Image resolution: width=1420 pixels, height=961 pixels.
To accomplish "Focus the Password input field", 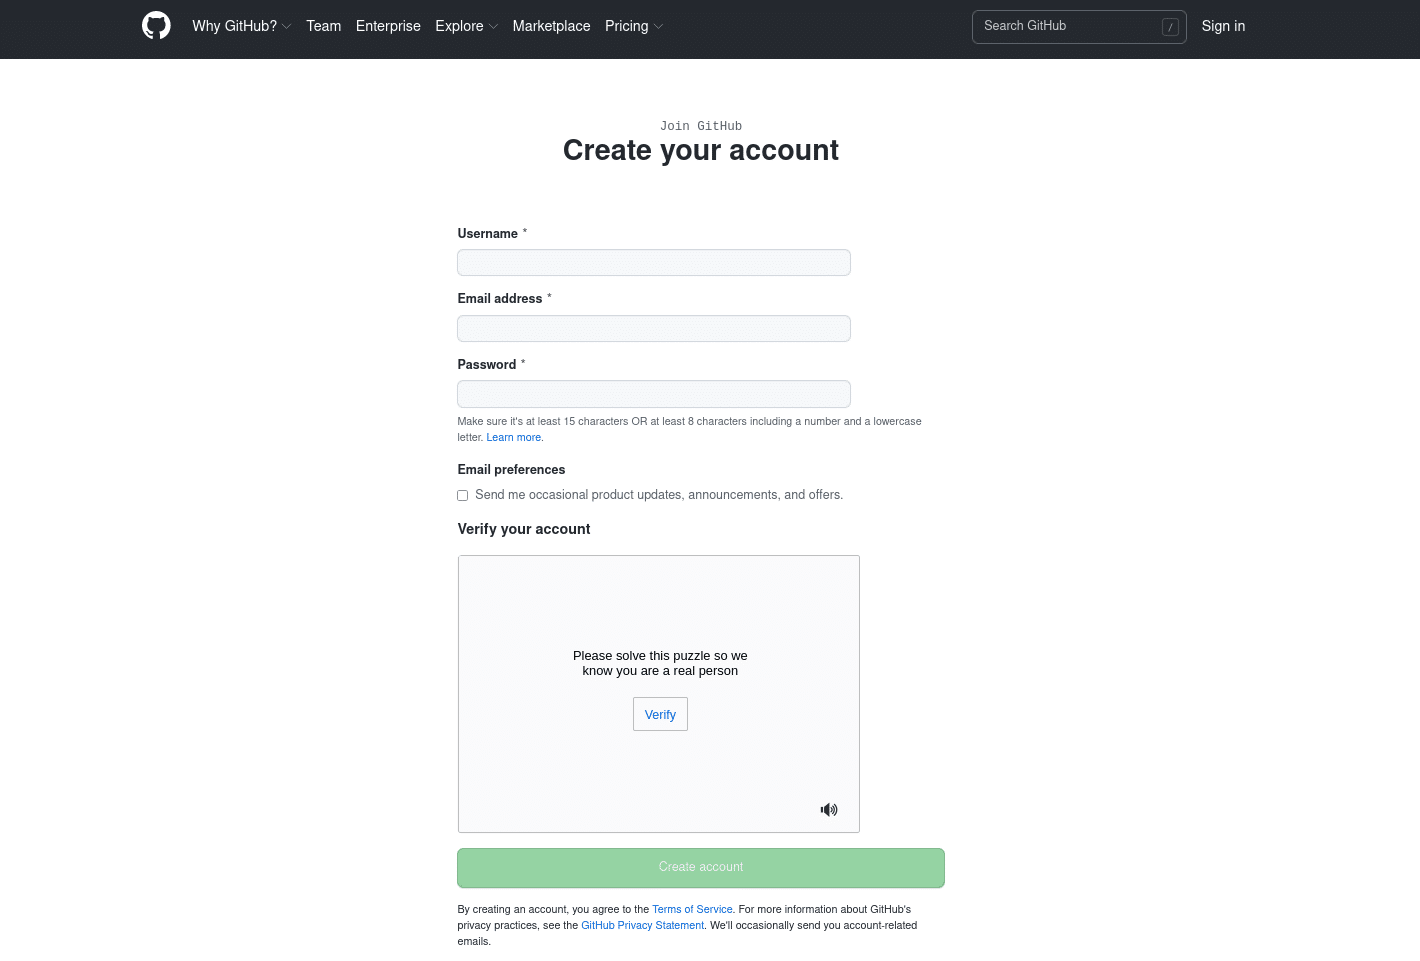I will pyautogui.click(x=654, y=394).
